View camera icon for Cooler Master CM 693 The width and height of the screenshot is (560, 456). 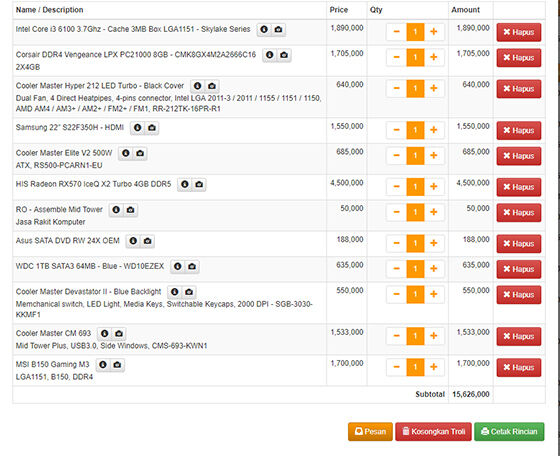click(x=119, y=334)
